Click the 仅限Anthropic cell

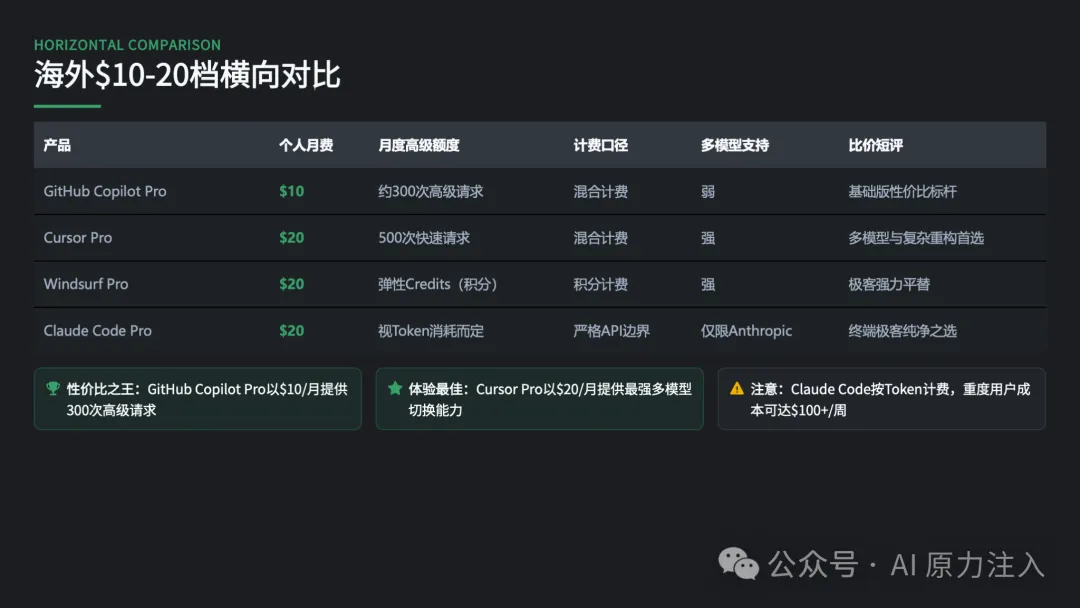[746, 331]
